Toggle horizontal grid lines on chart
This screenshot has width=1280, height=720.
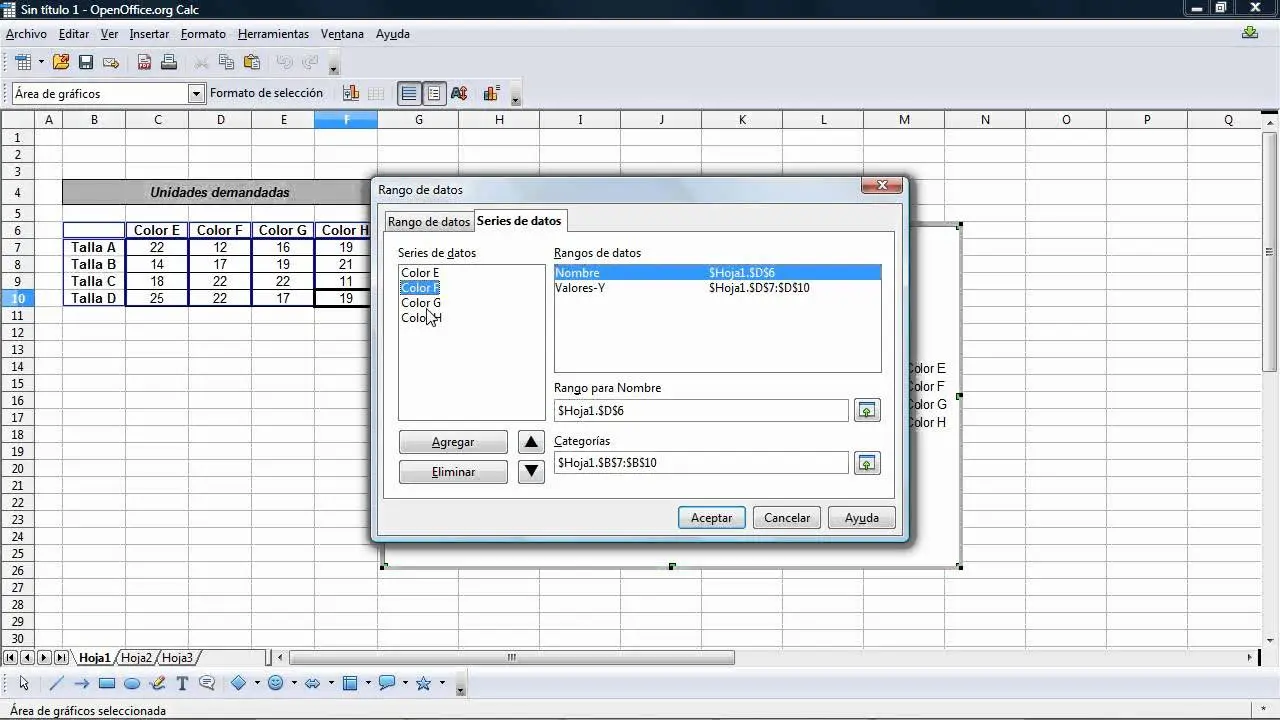[x=409, y=93]
